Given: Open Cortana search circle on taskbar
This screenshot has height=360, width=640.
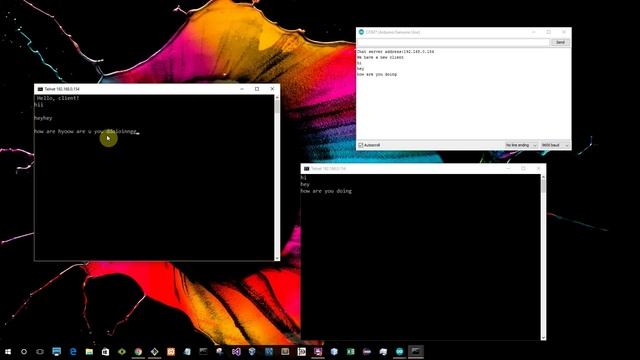Looking at the screenshot, I should pos(24,351).
